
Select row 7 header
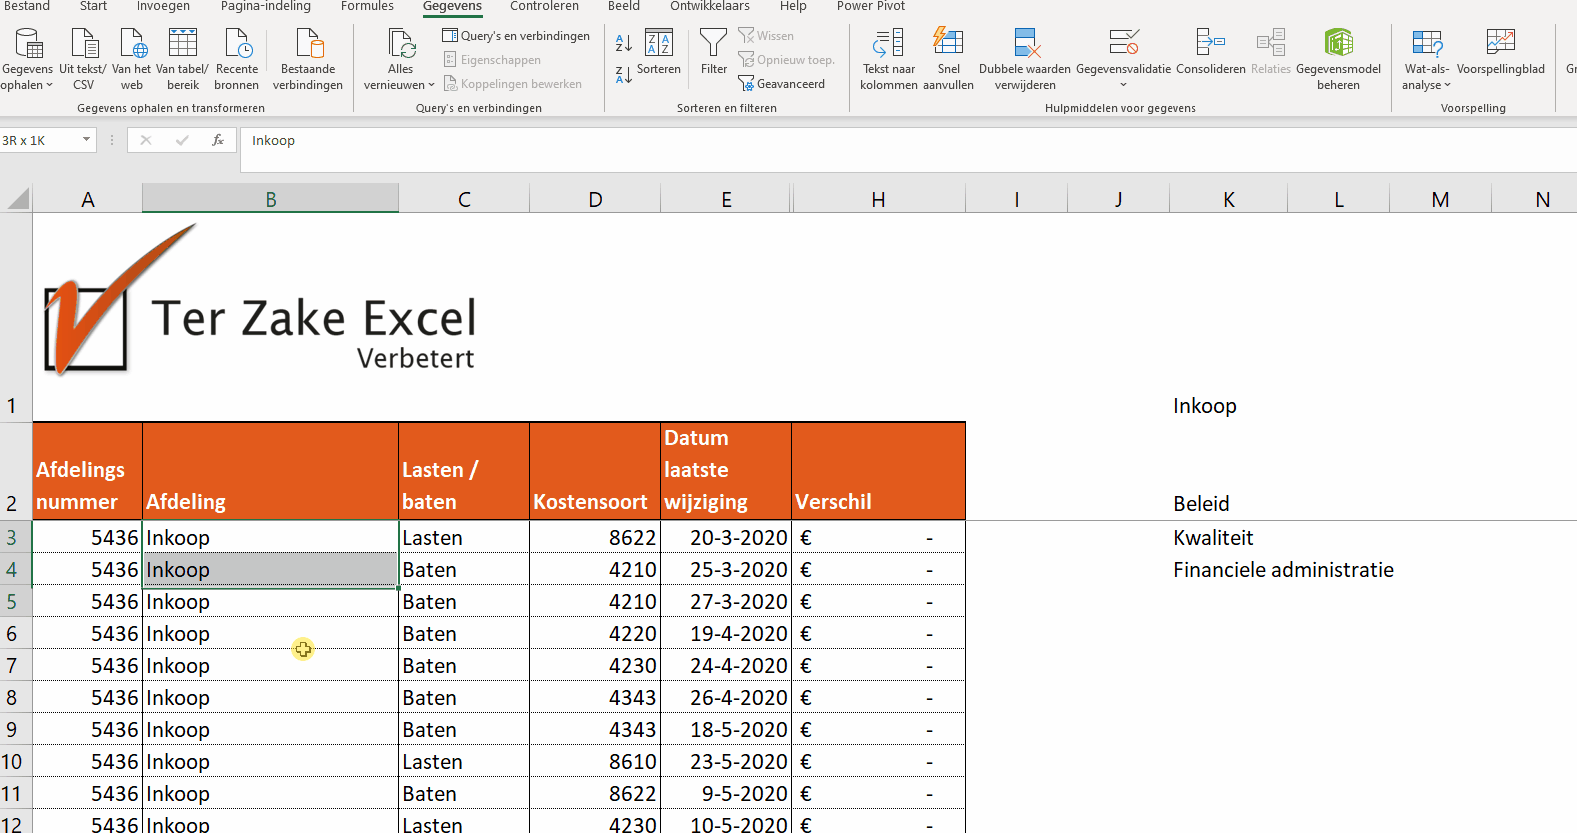[x=15, y=666]
